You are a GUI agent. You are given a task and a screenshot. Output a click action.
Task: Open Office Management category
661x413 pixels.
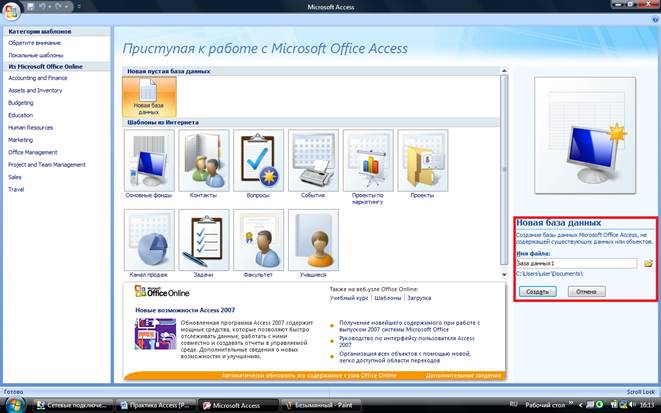point(32,152)
